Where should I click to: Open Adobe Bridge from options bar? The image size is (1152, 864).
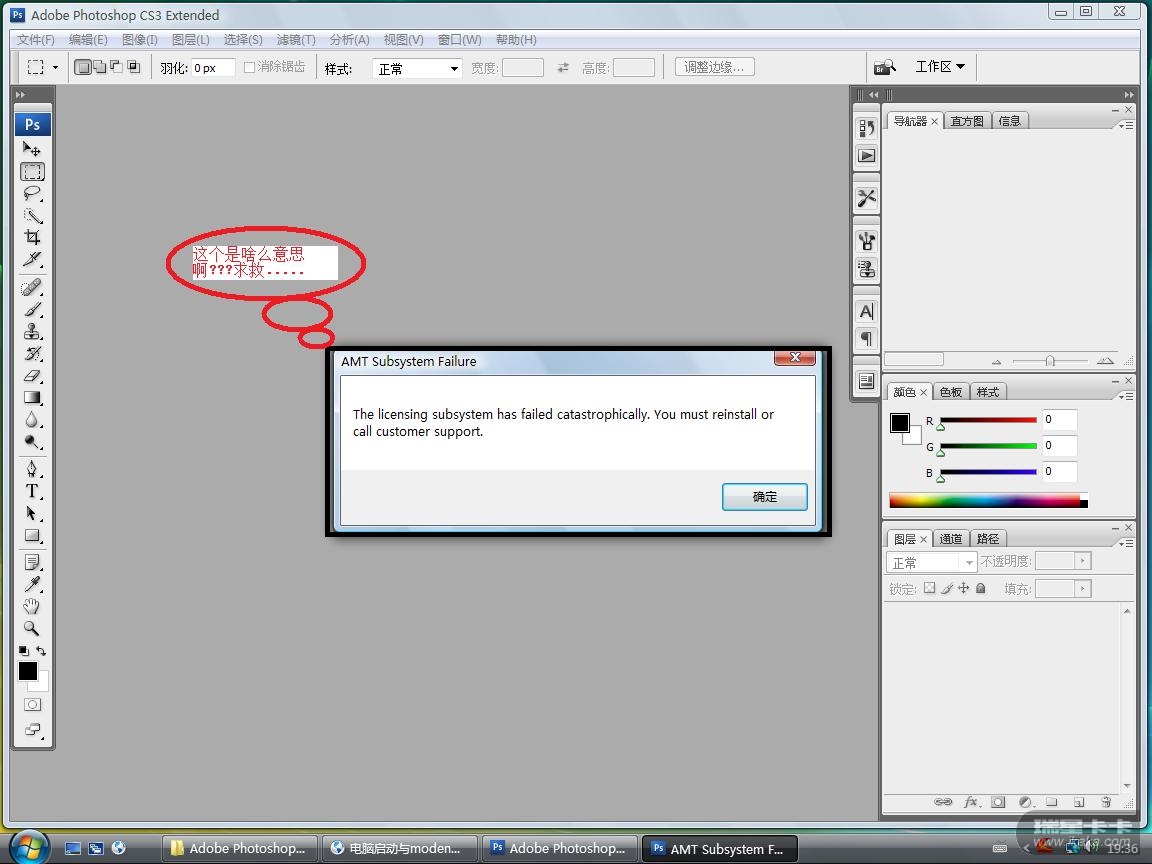pos(885,68)
